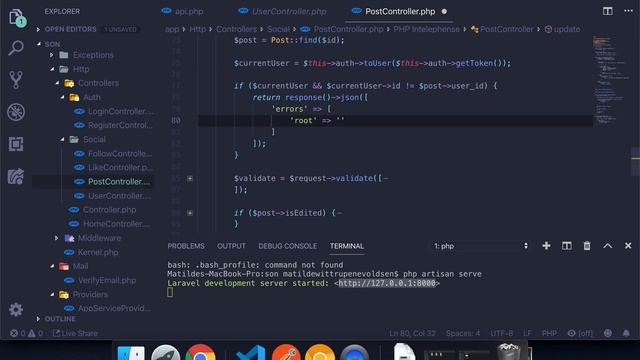Collapse the Auth folder

tap(62, 97)
